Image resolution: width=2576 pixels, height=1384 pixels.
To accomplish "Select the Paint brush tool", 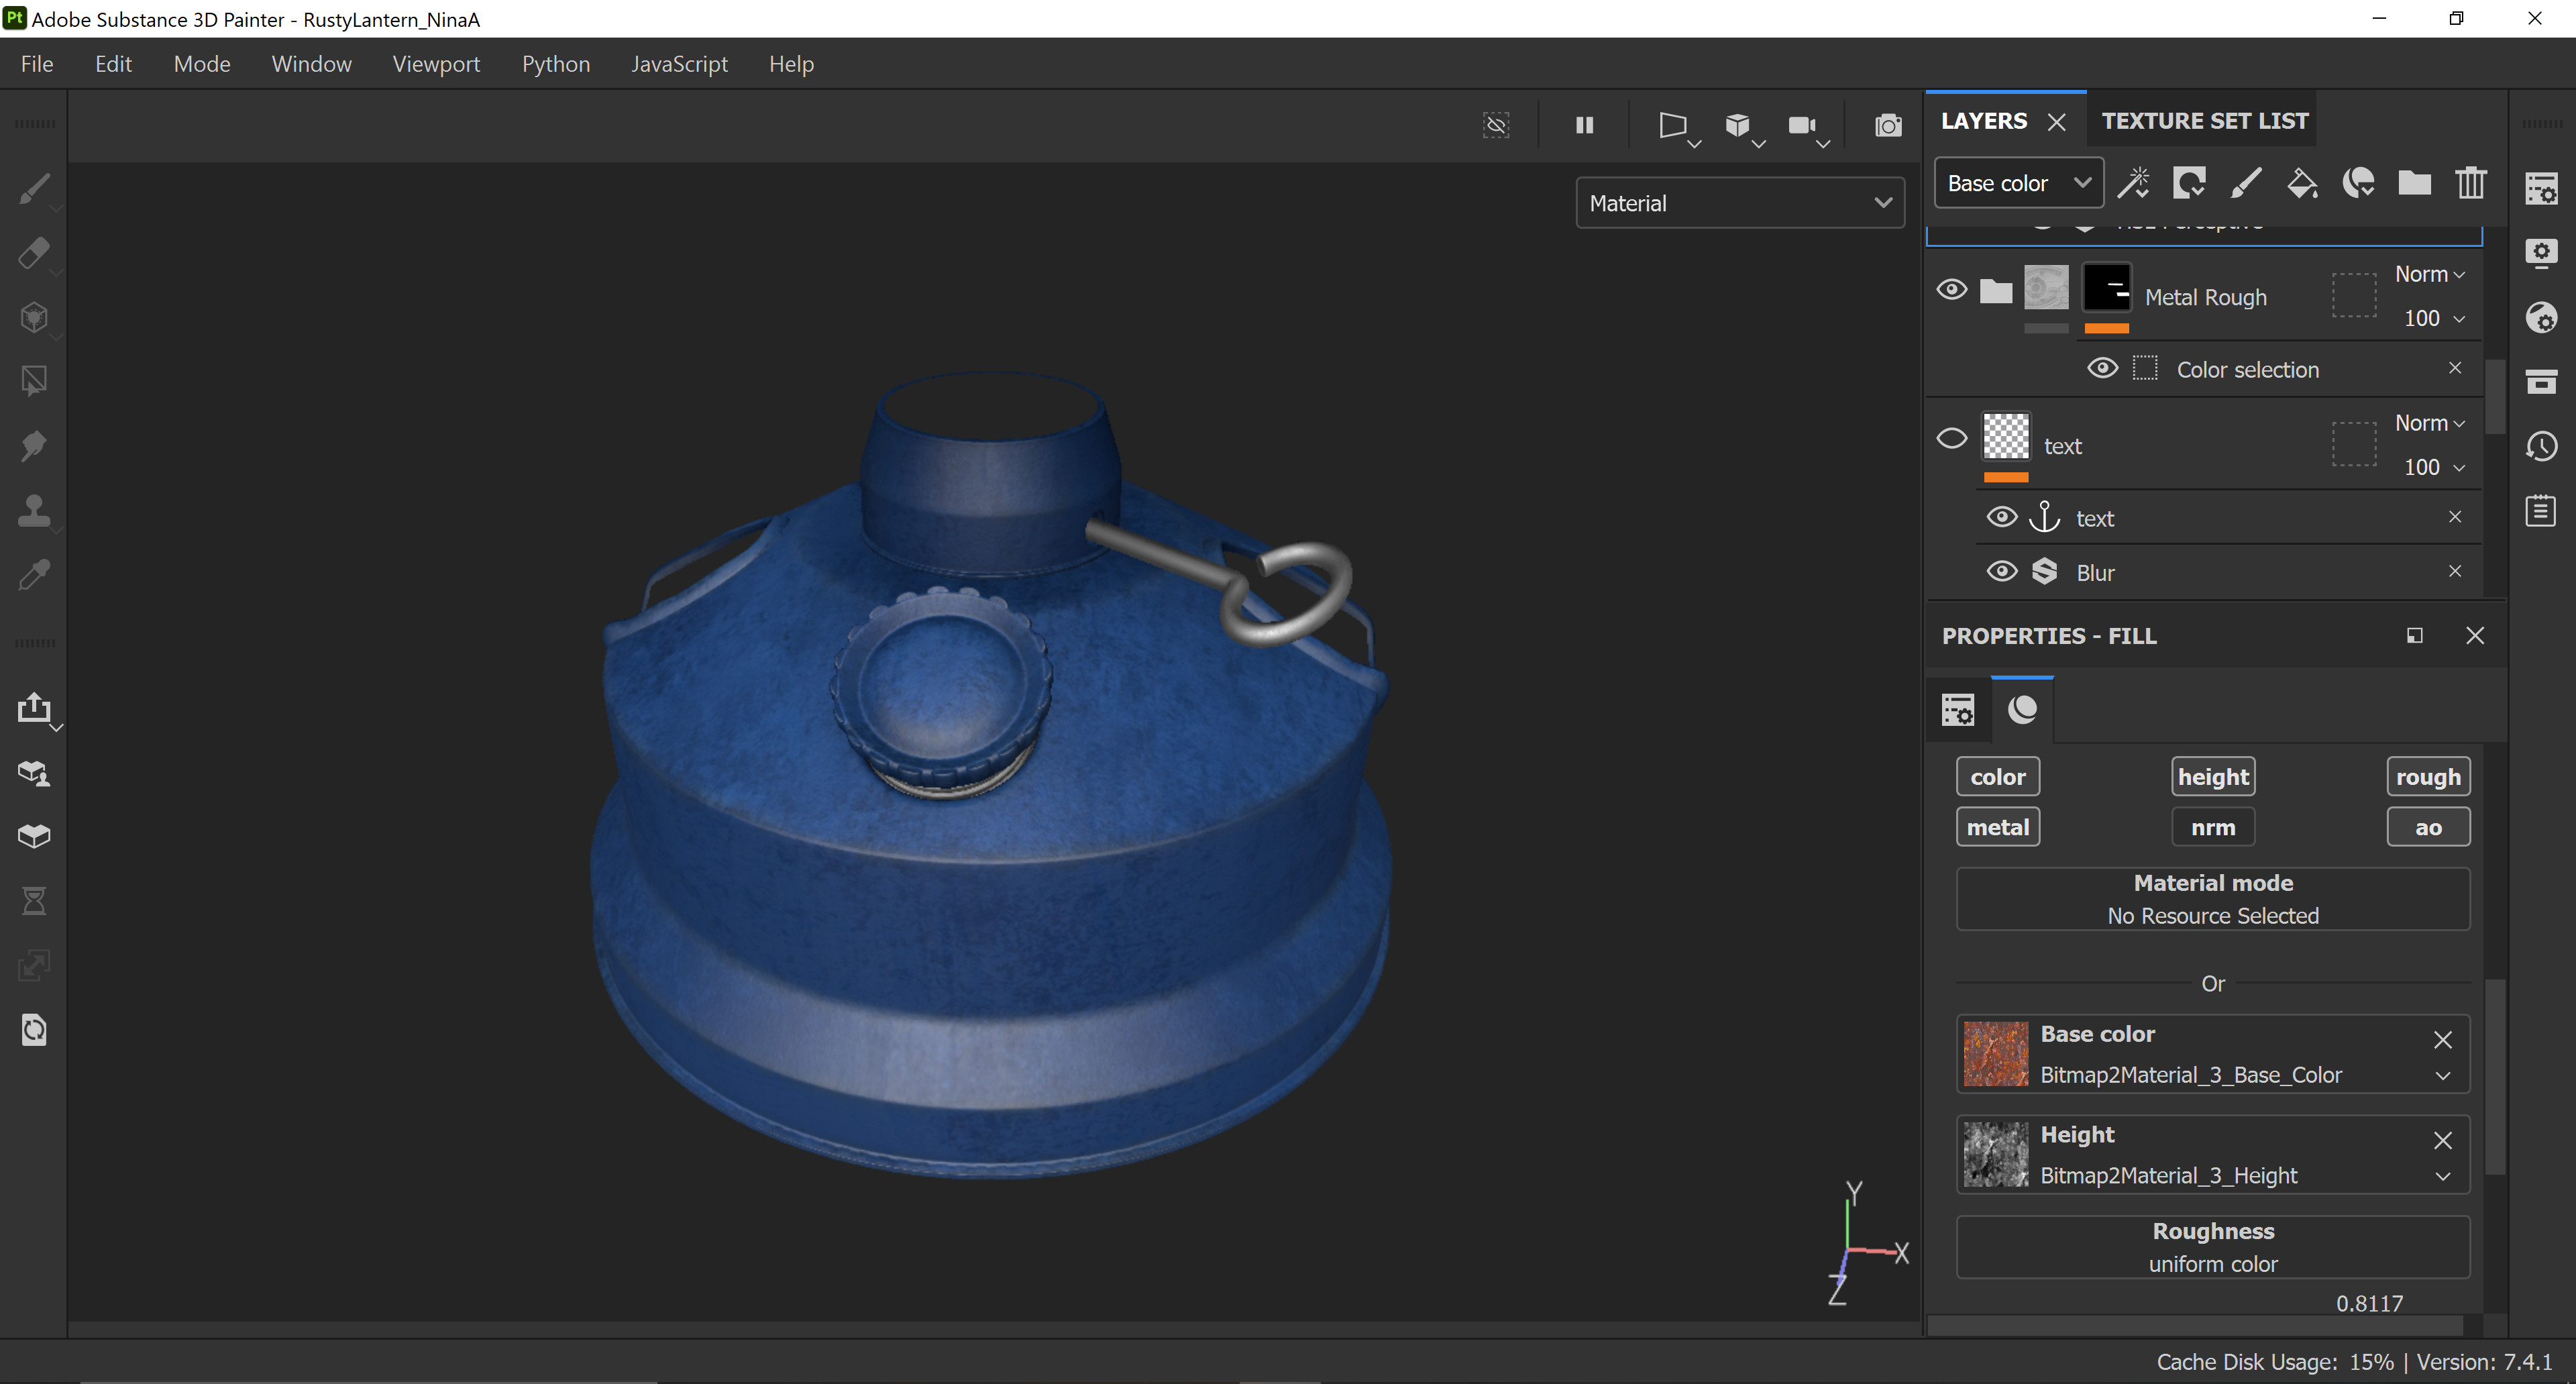I will 34,189.
